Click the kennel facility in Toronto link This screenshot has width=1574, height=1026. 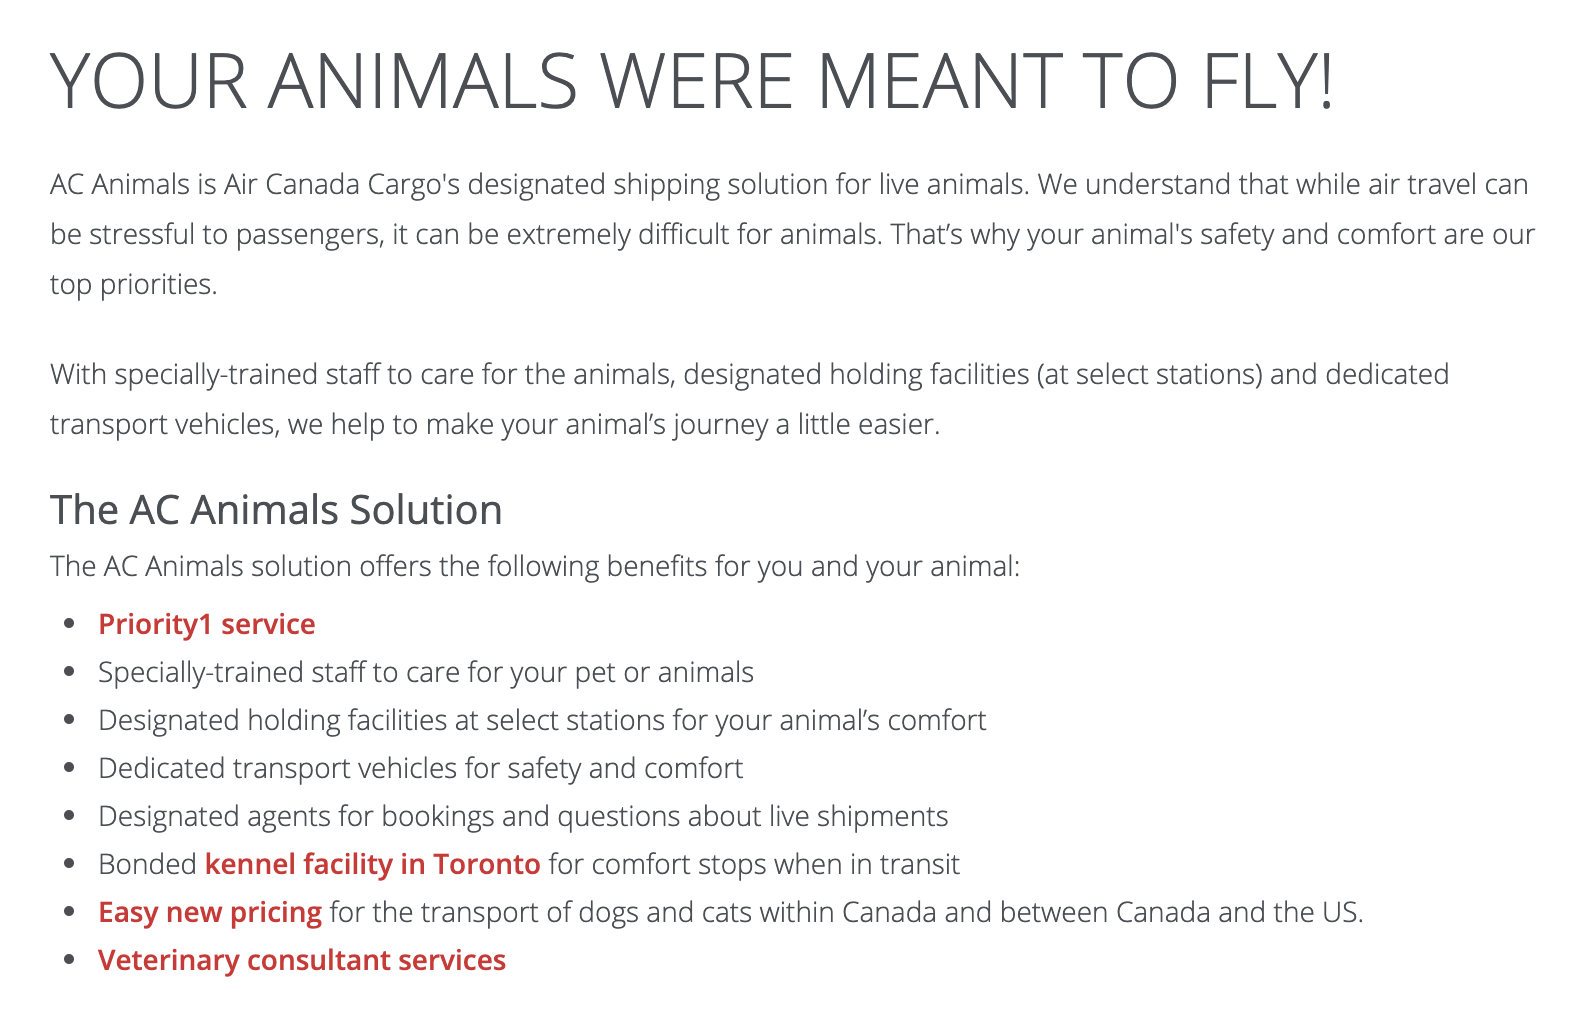click(372, 864)
